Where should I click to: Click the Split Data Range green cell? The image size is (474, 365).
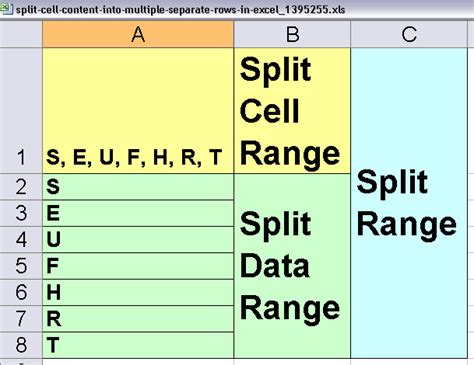292,266
